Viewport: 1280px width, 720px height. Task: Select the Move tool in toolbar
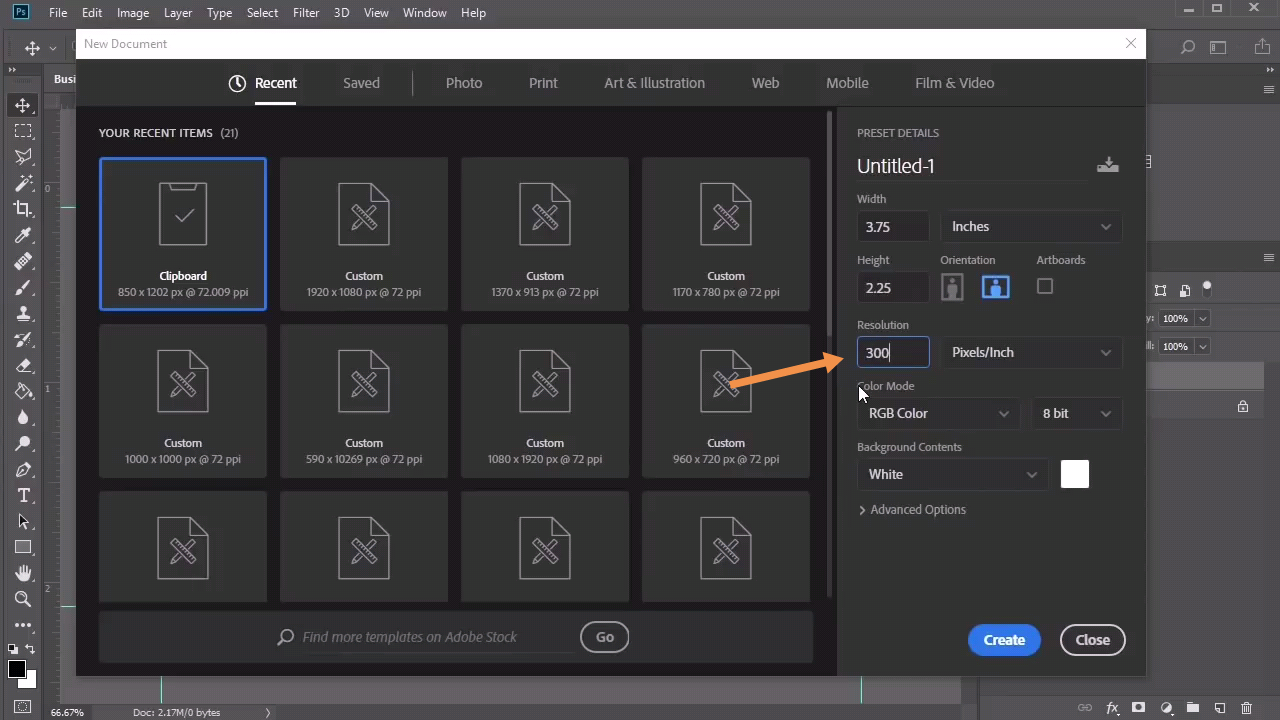(x=23, y=105)
